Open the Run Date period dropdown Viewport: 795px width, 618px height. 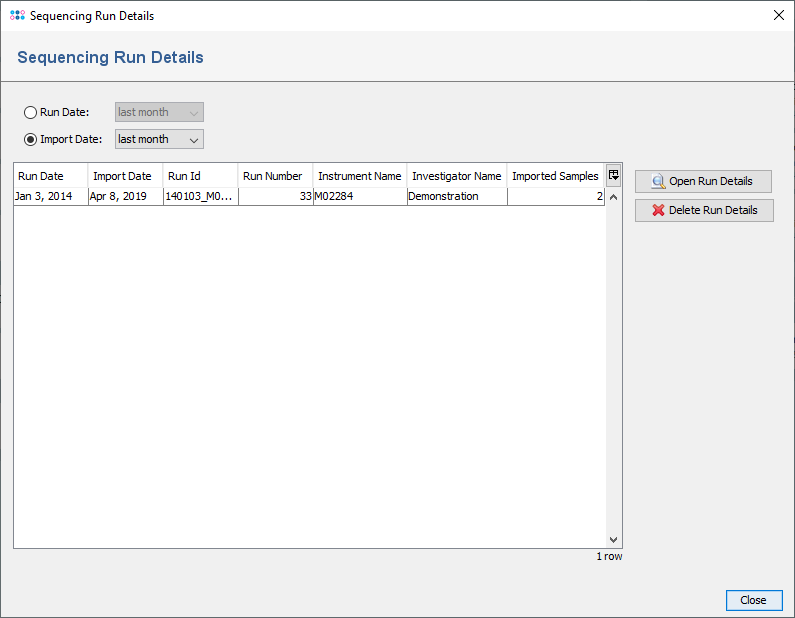(159, 112)
